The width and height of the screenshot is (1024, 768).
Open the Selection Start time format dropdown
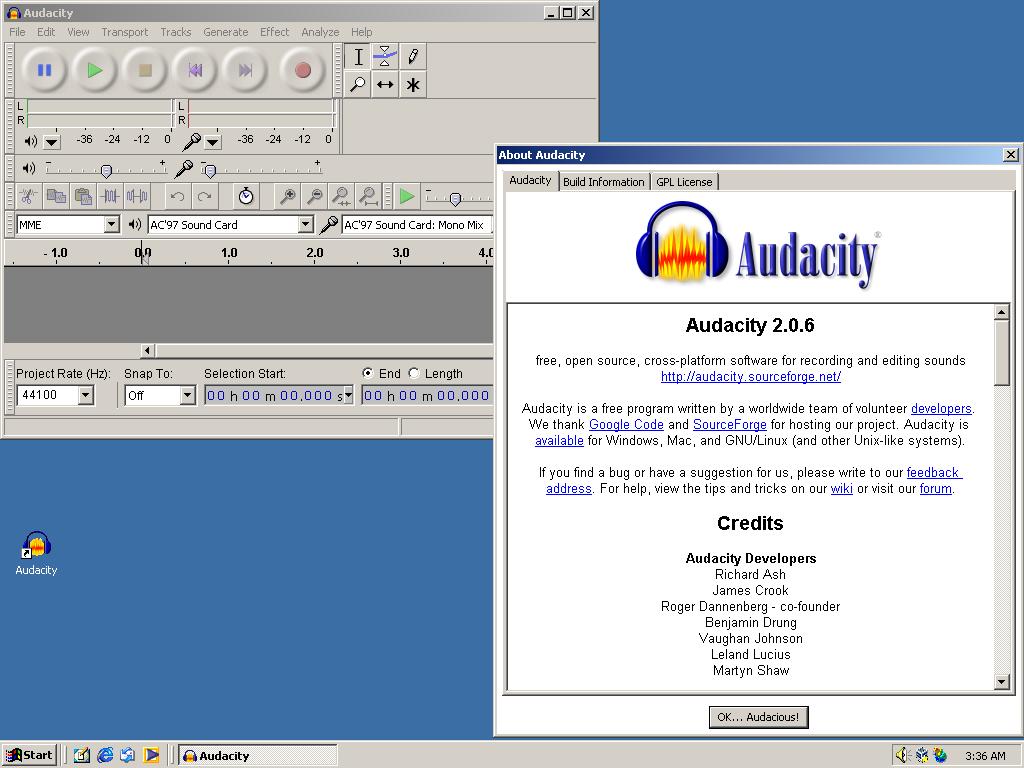pyautogui.click(x=348, y=395)
